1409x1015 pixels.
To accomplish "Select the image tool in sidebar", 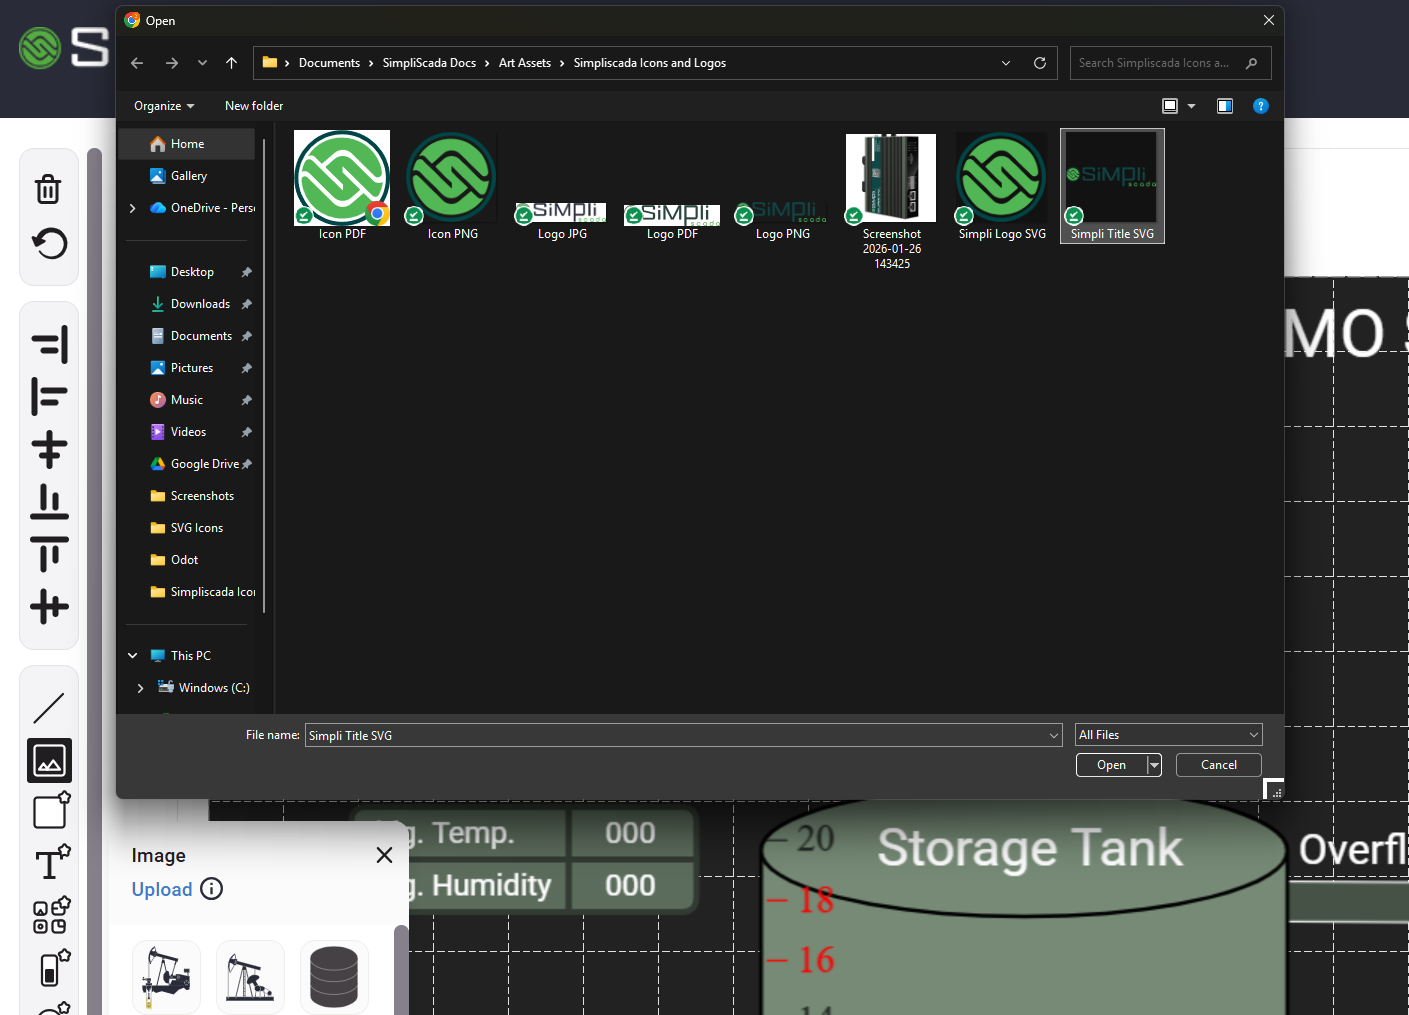I will [49, 761].
